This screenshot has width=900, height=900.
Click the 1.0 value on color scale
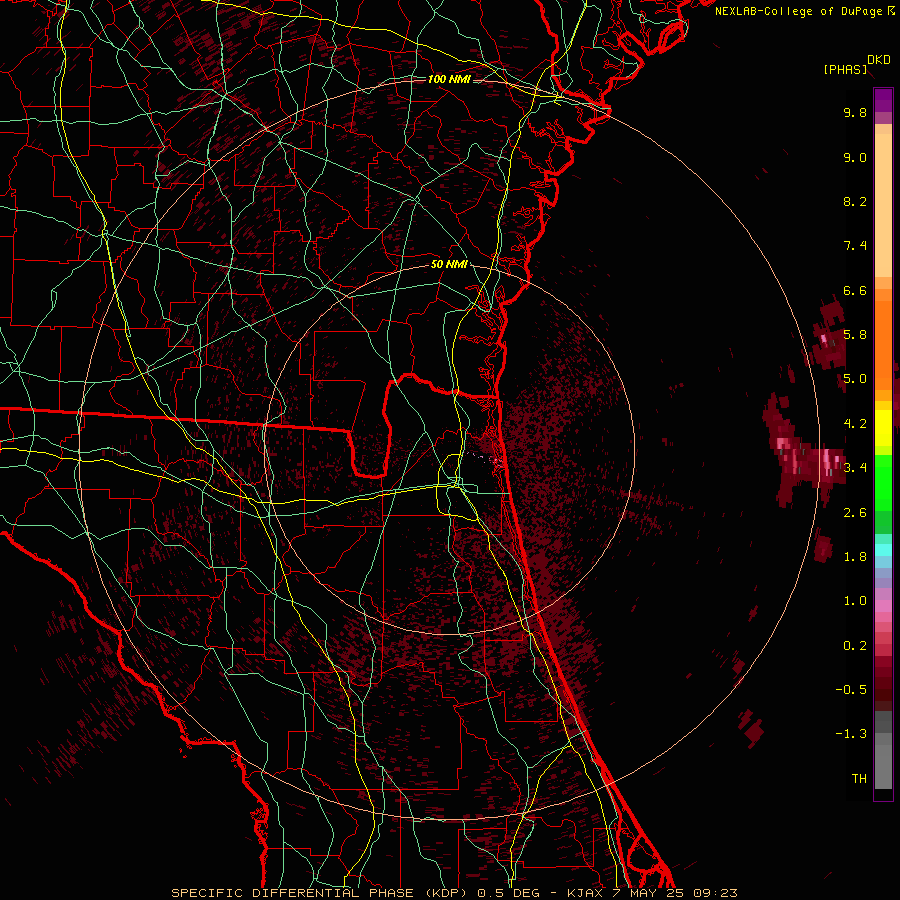(855, 601)
